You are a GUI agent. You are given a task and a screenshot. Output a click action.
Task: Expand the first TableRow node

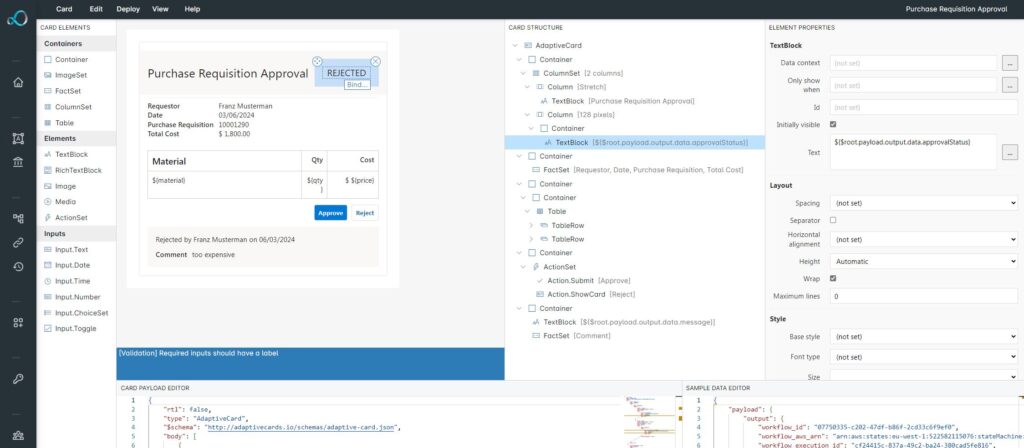tap(531, 225)
